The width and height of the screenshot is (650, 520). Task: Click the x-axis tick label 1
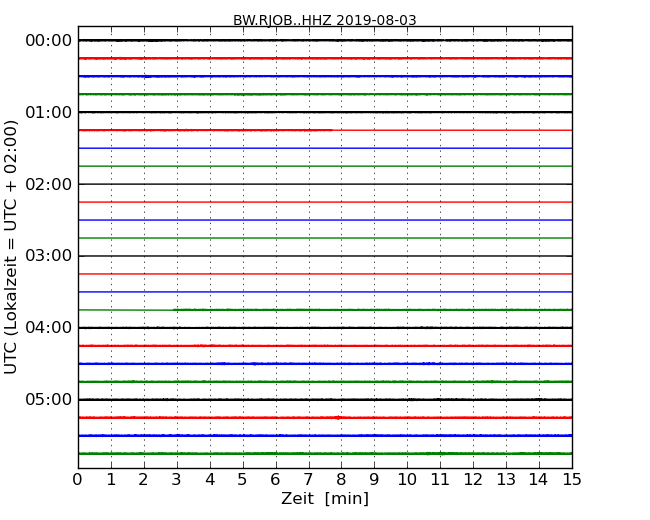(x=111, y=480)
